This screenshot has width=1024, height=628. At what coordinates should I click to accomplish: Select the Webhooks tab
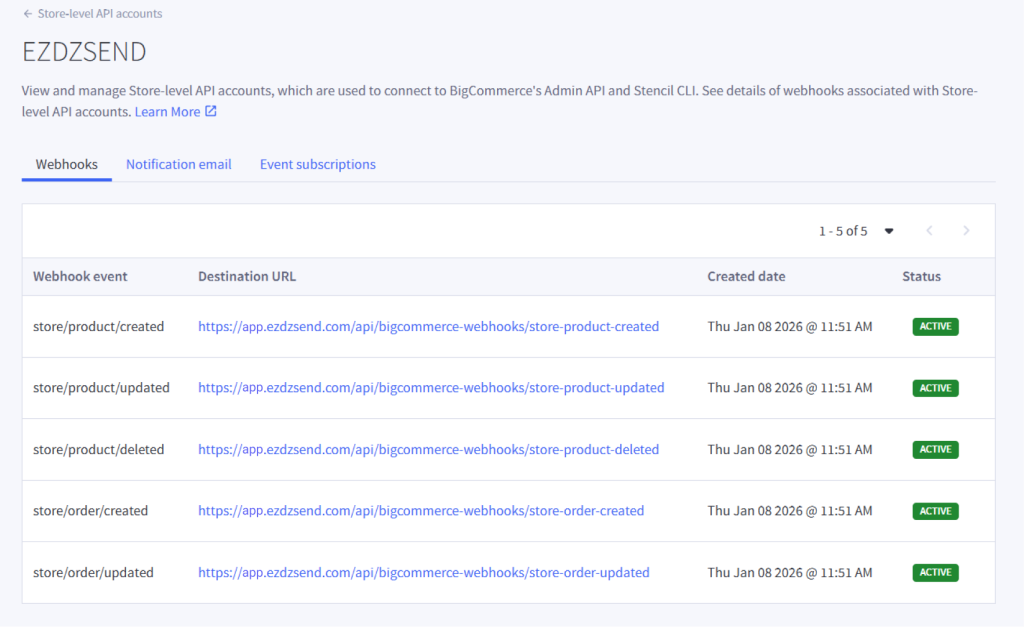[x=67, y=164]
